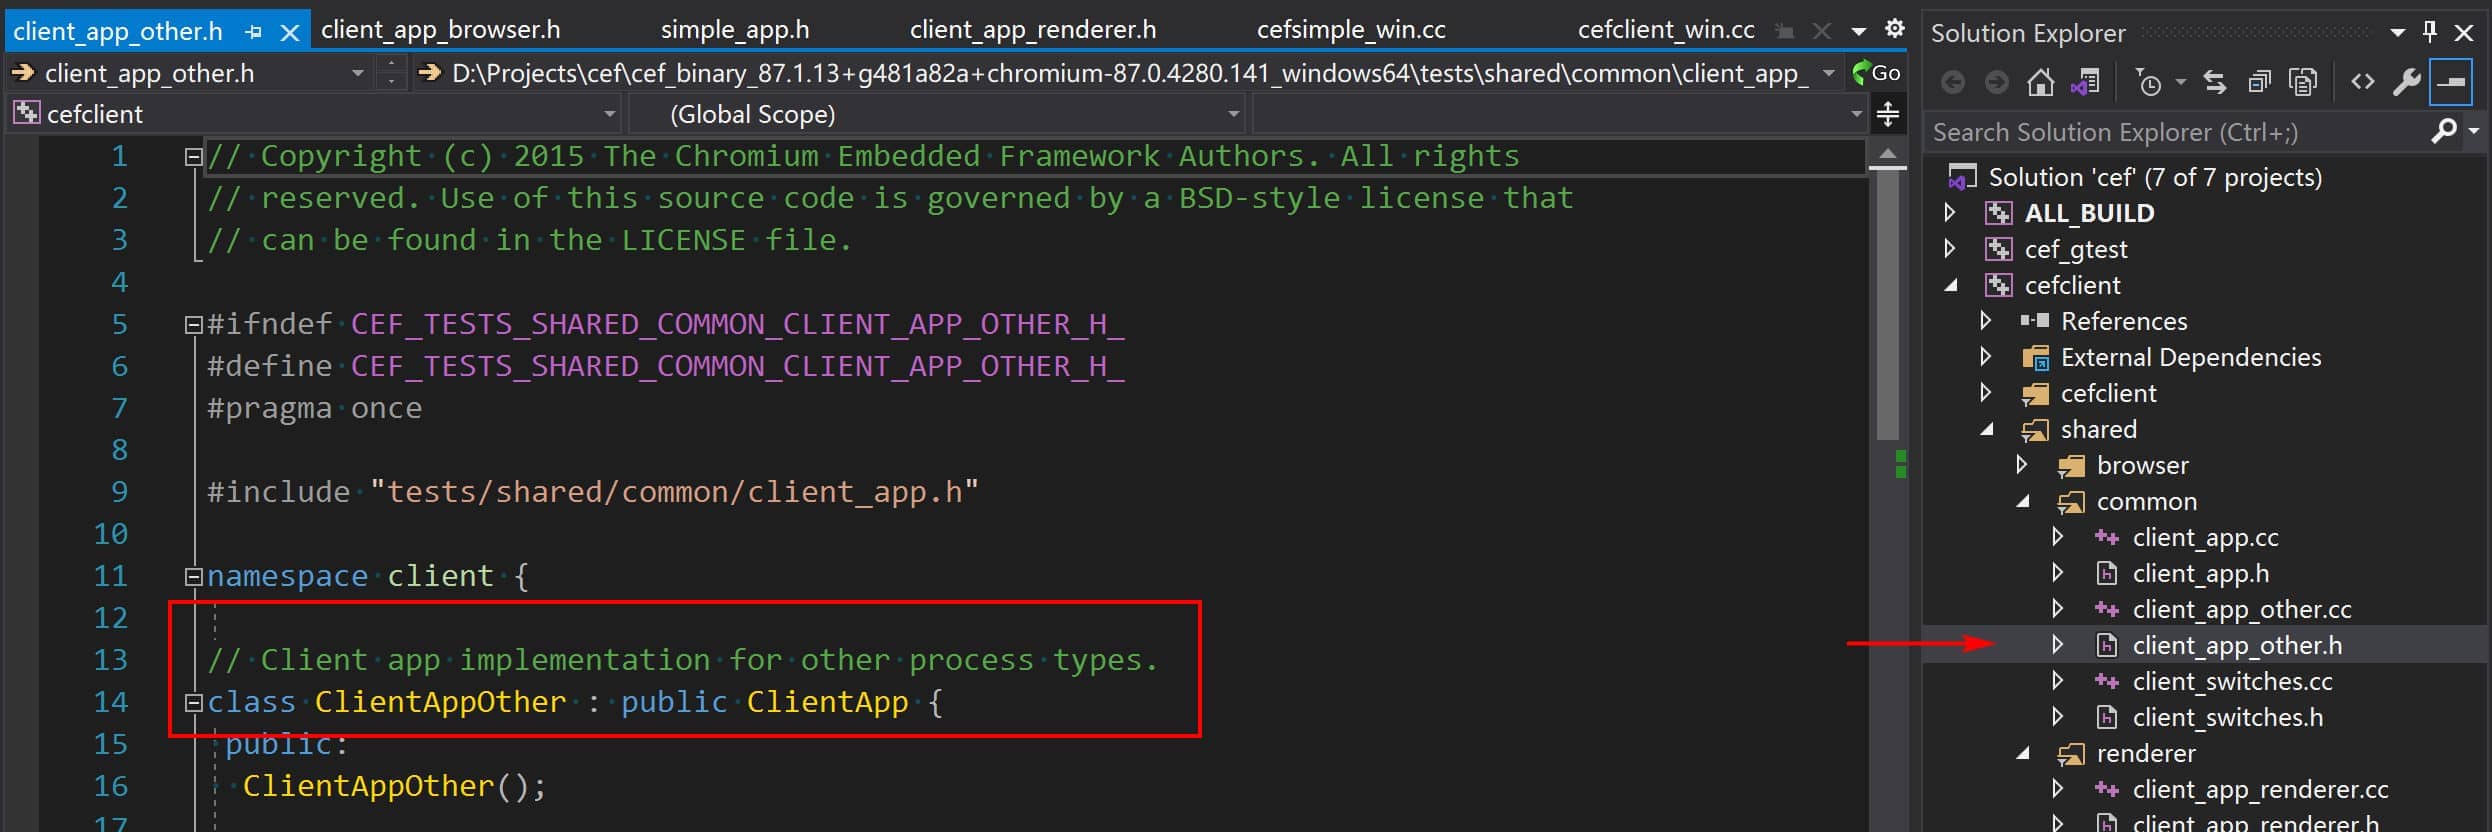Open Properties using the wrench icon
This screenshot has height=832, width=2492.
tap(2407, 82)
